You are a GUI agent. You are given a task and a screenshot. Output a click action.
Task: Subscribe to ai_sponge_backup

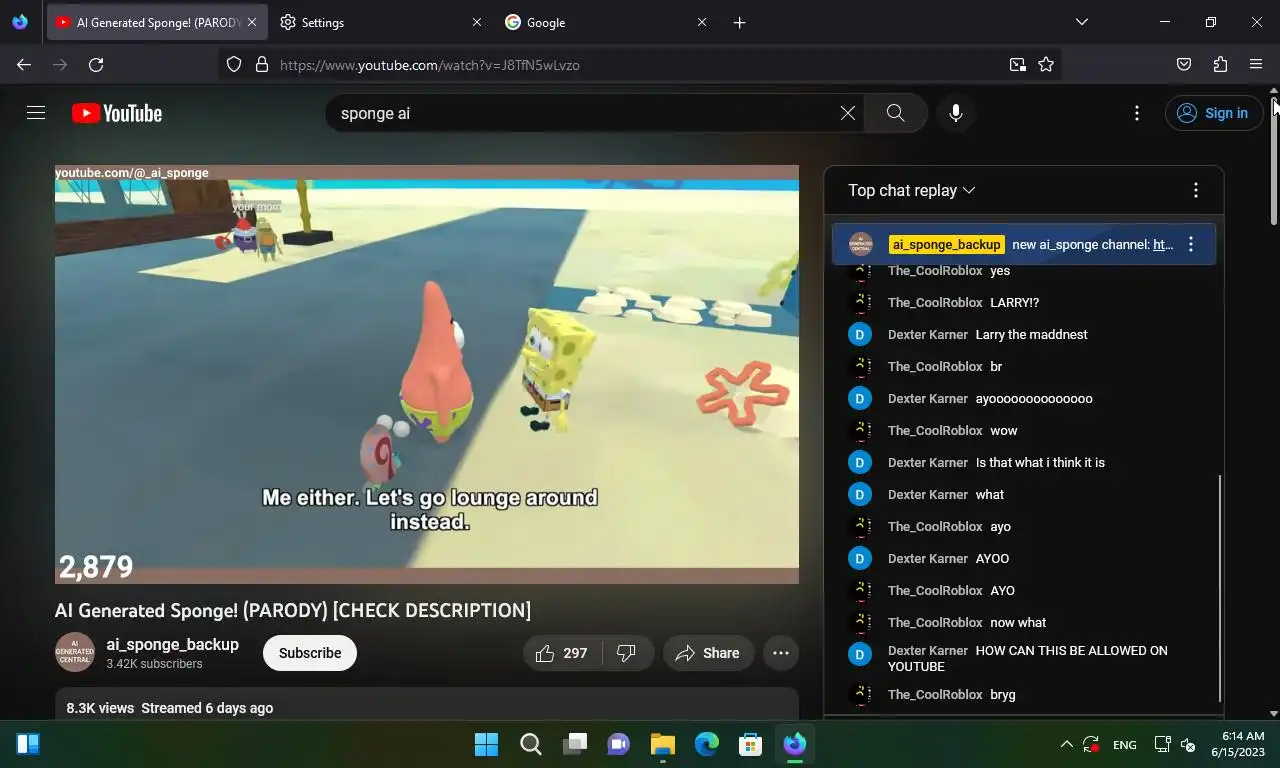point(310,653)
